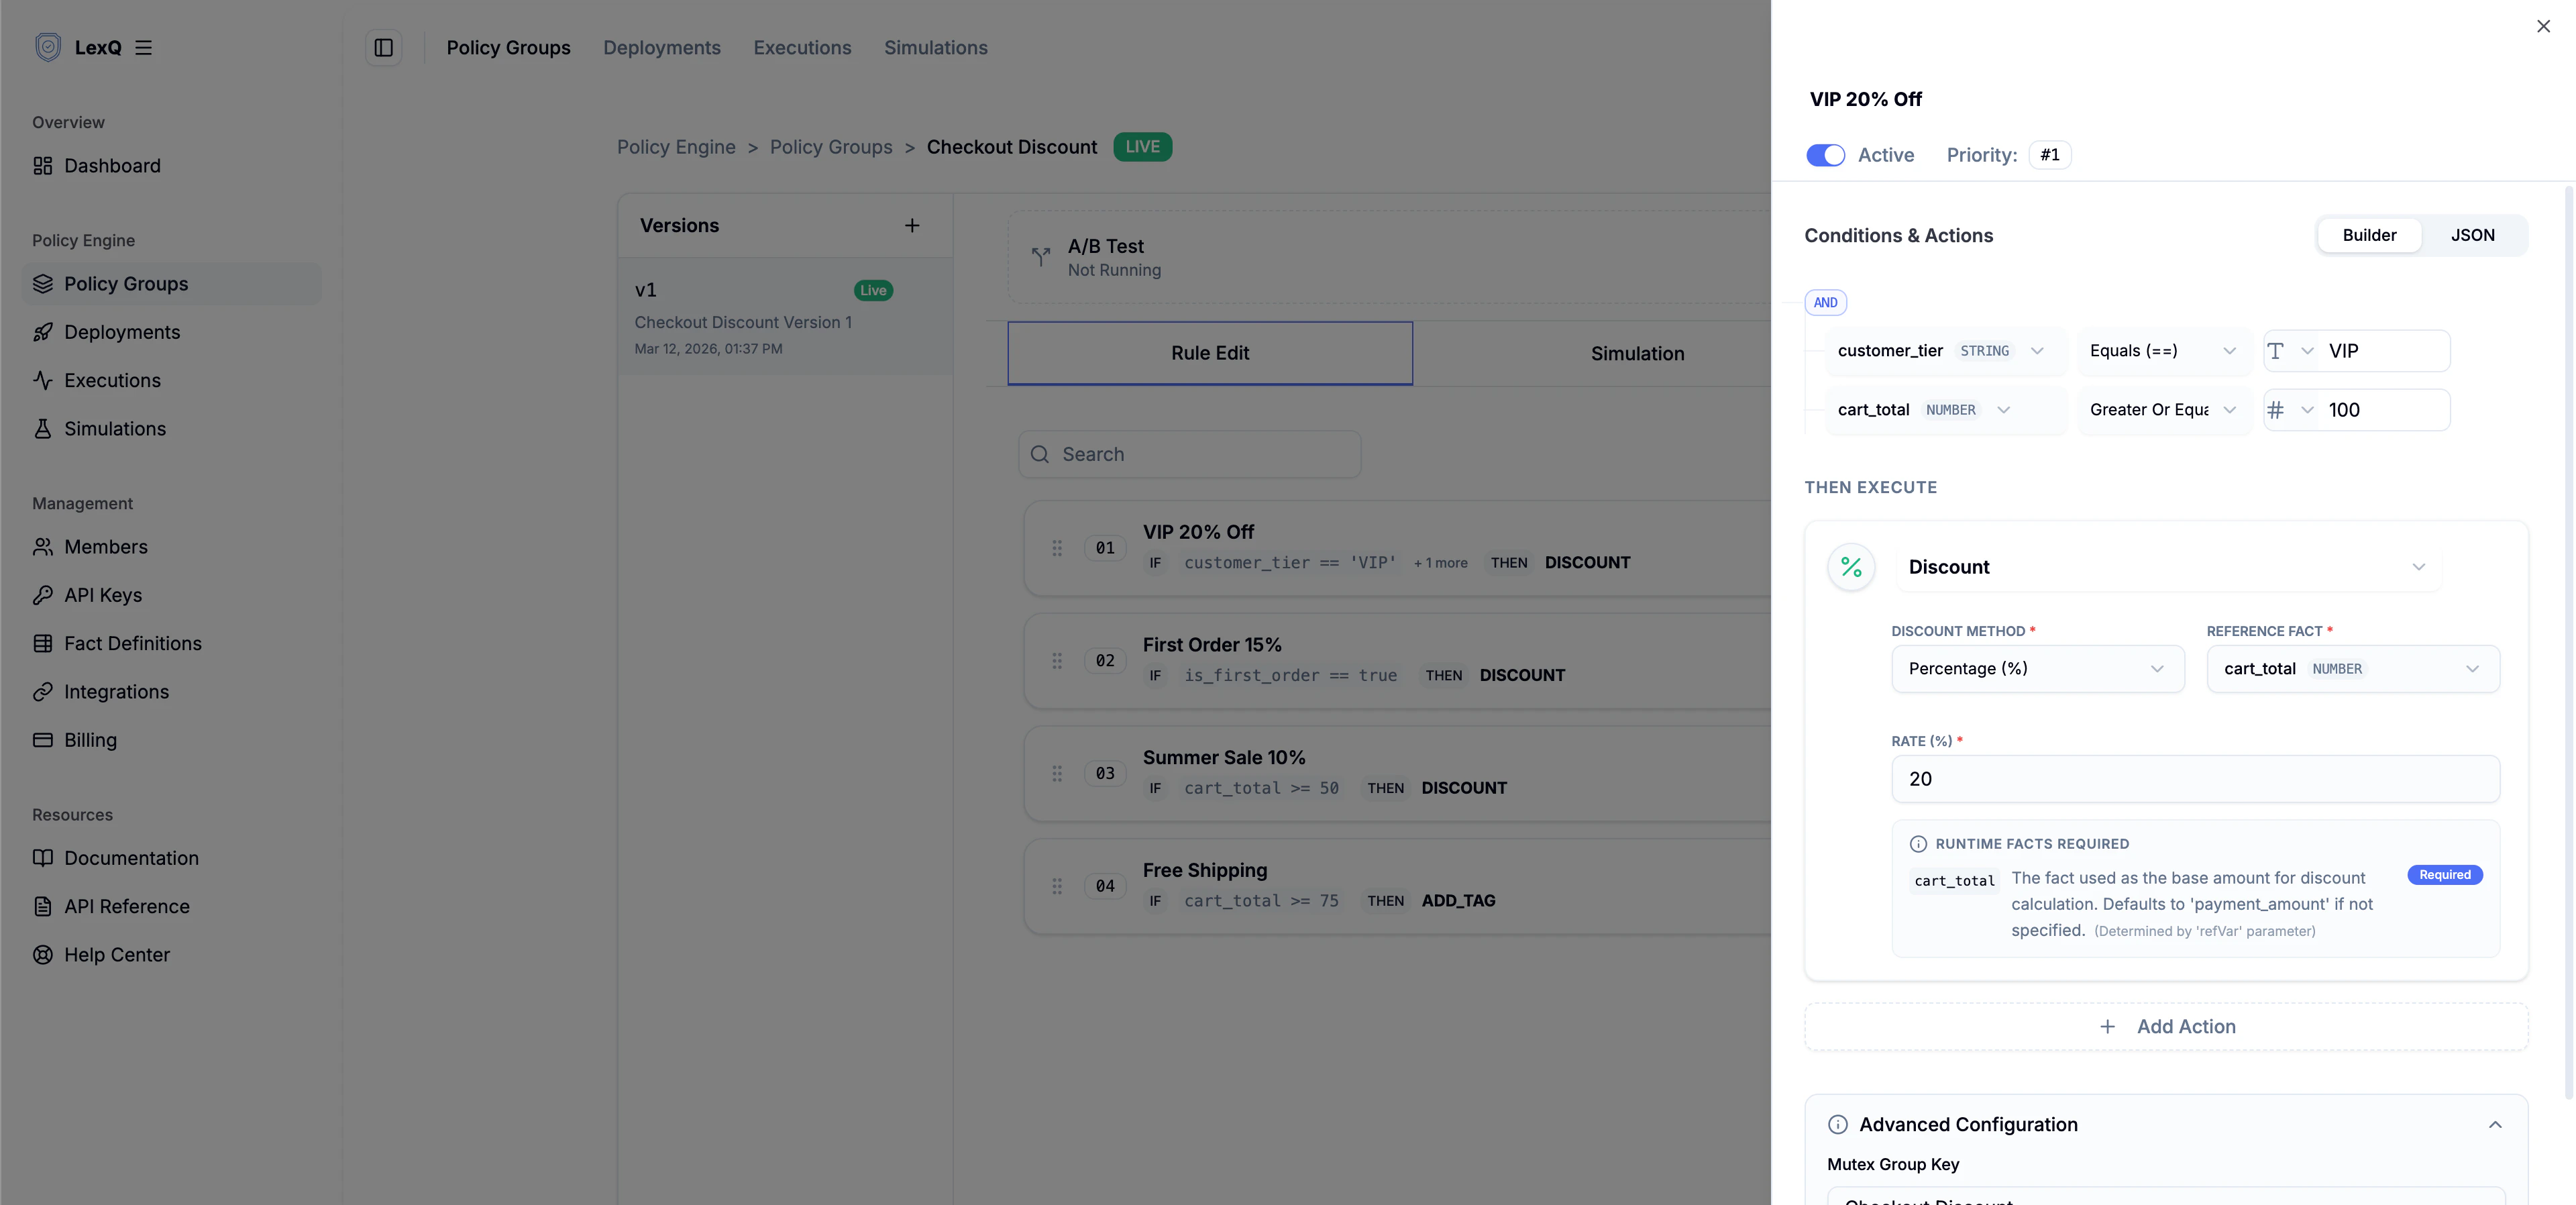The width and height of the screenshot is (2576, 1205).
Task: Click the Fact Definitions sidebar icon
Action: coord(42,643)
